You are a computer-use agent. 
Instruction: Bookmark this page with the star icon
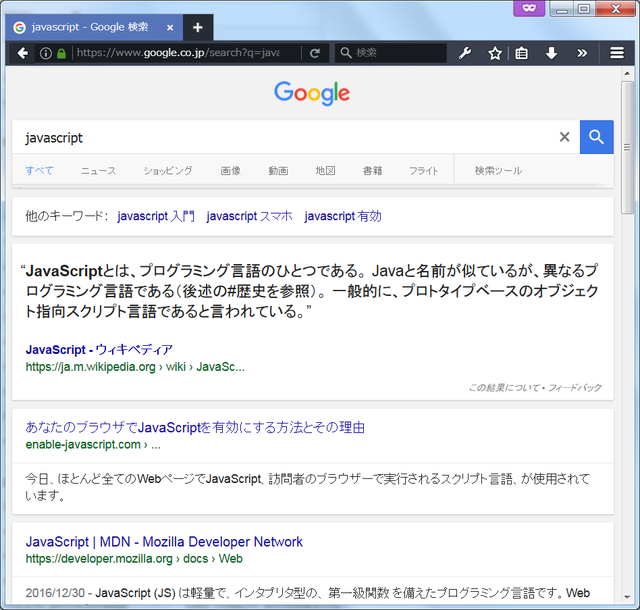pyautogui.click(x=495, y=53)
